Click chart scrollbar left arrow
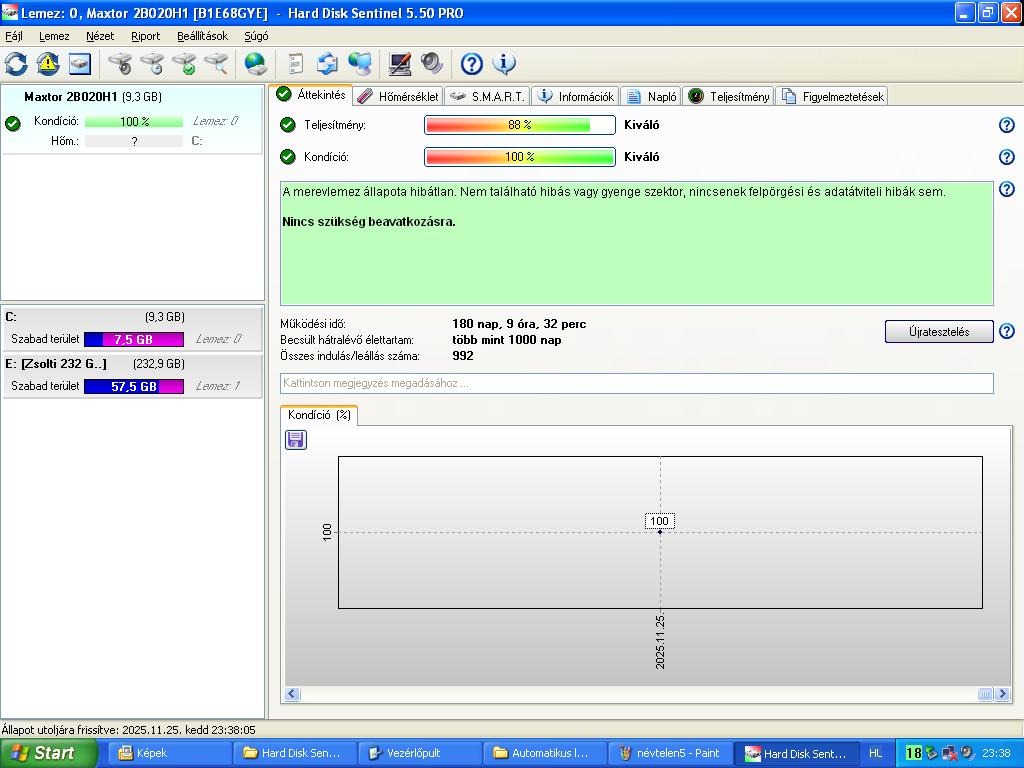Image resolution: width=1024 pixels, height=768 pixels. [x=292, y=694]
